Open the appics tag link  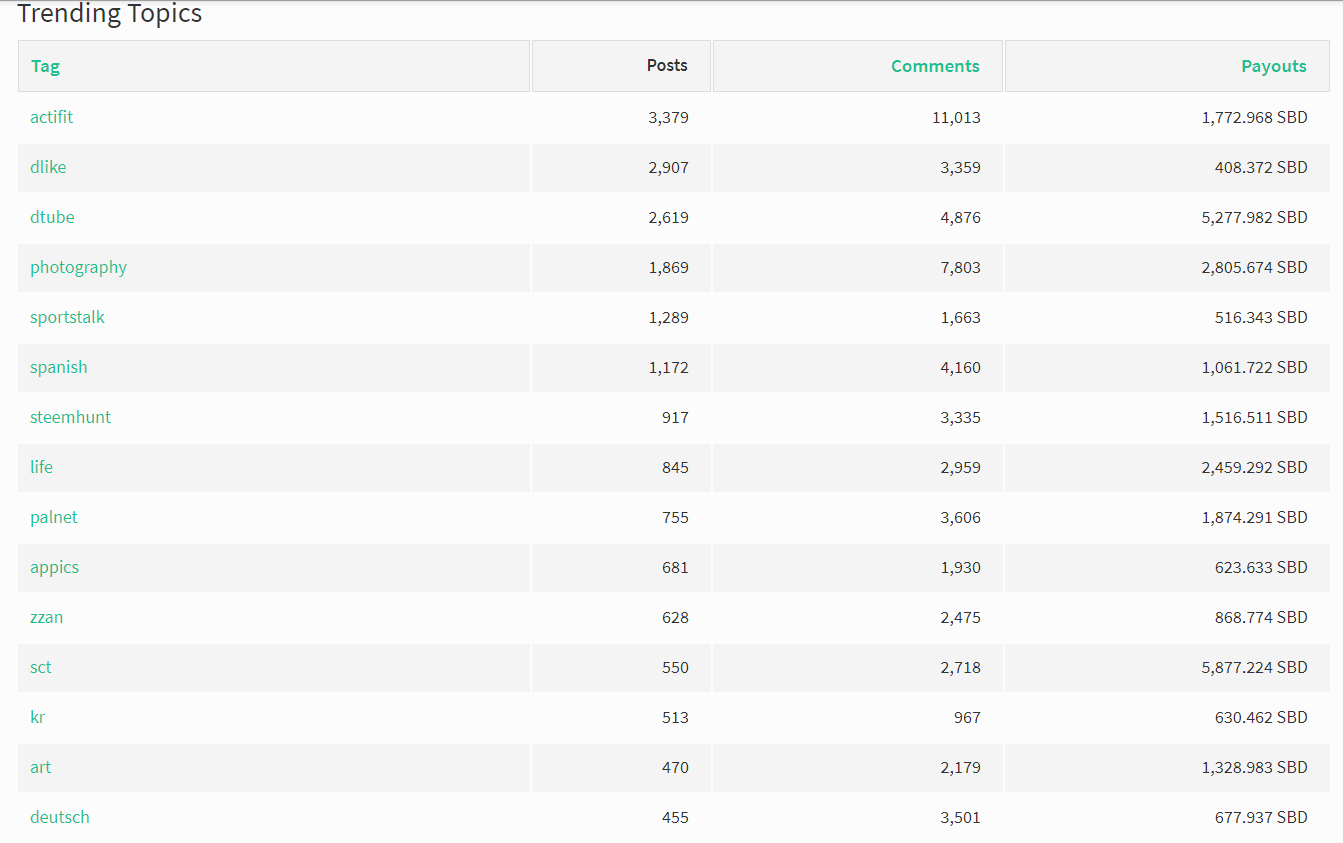point(54,567)
